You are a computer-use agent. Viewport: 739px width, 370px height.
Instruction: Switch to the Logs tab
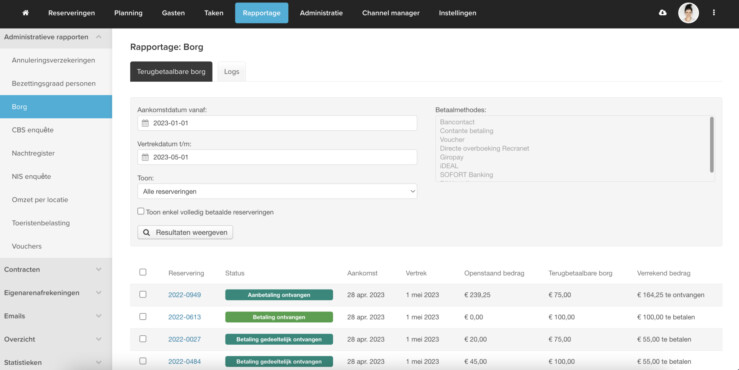click(231, 72)
